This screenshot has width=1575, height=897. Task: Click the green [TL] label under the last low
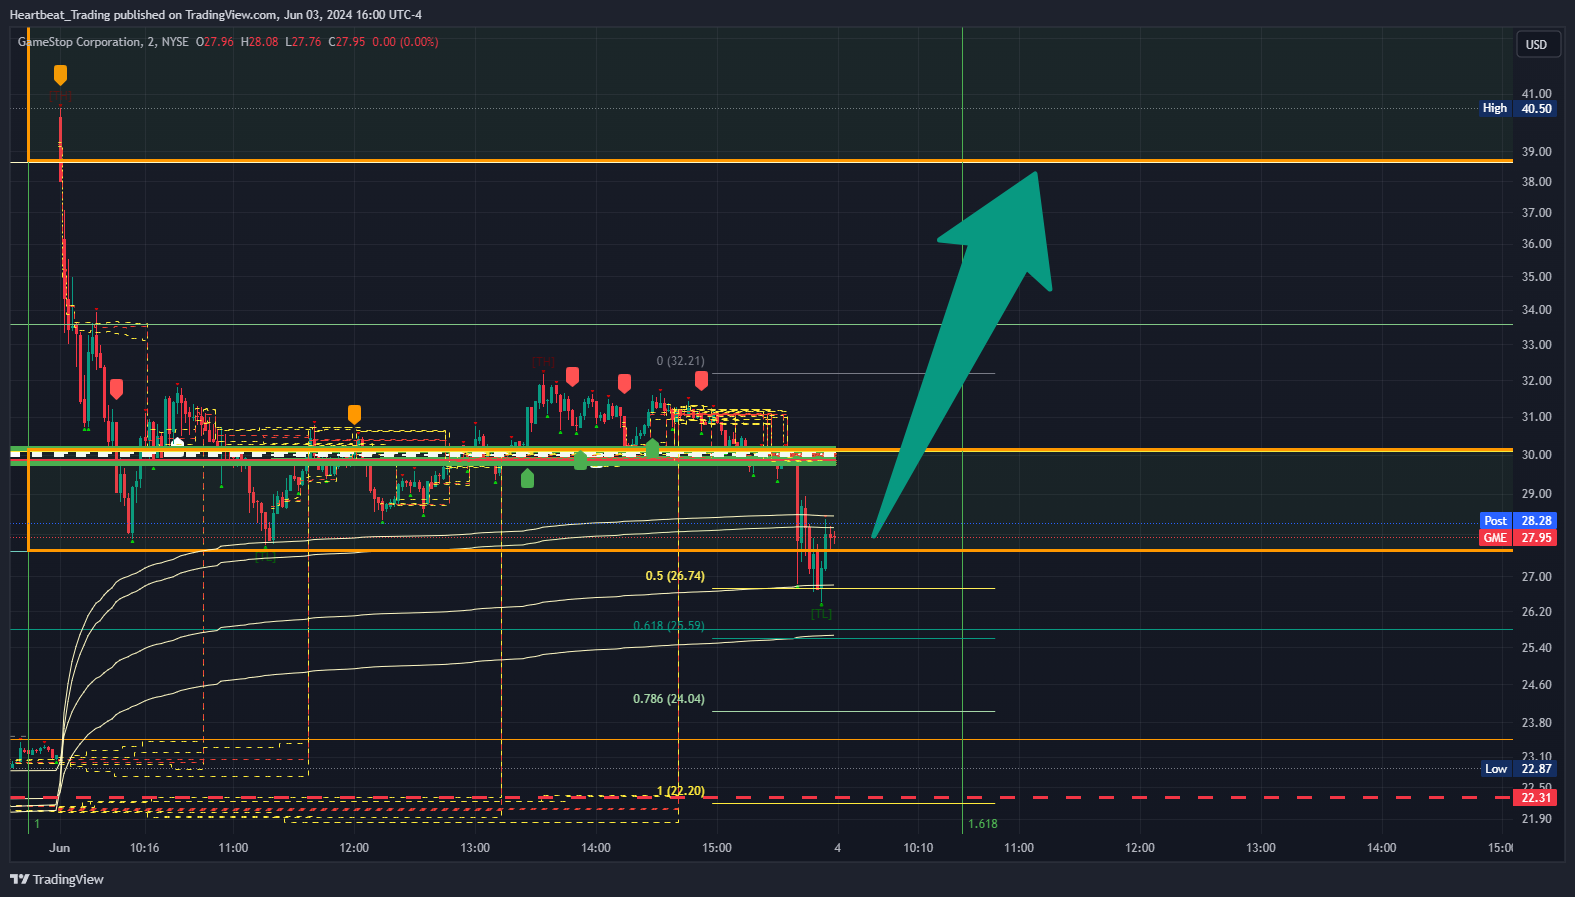821,614
